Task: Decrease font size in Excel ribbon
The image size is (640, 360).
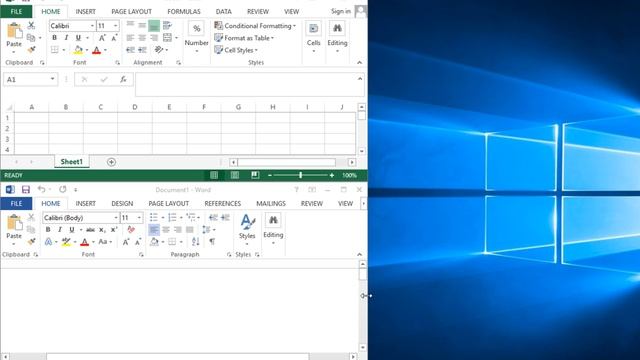Action: 114,38
